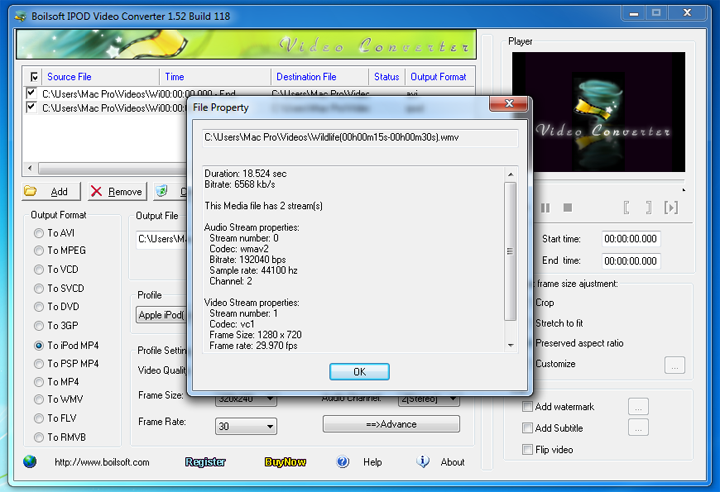
Task: Select the To FLV output format
Action: click(39, 418)
